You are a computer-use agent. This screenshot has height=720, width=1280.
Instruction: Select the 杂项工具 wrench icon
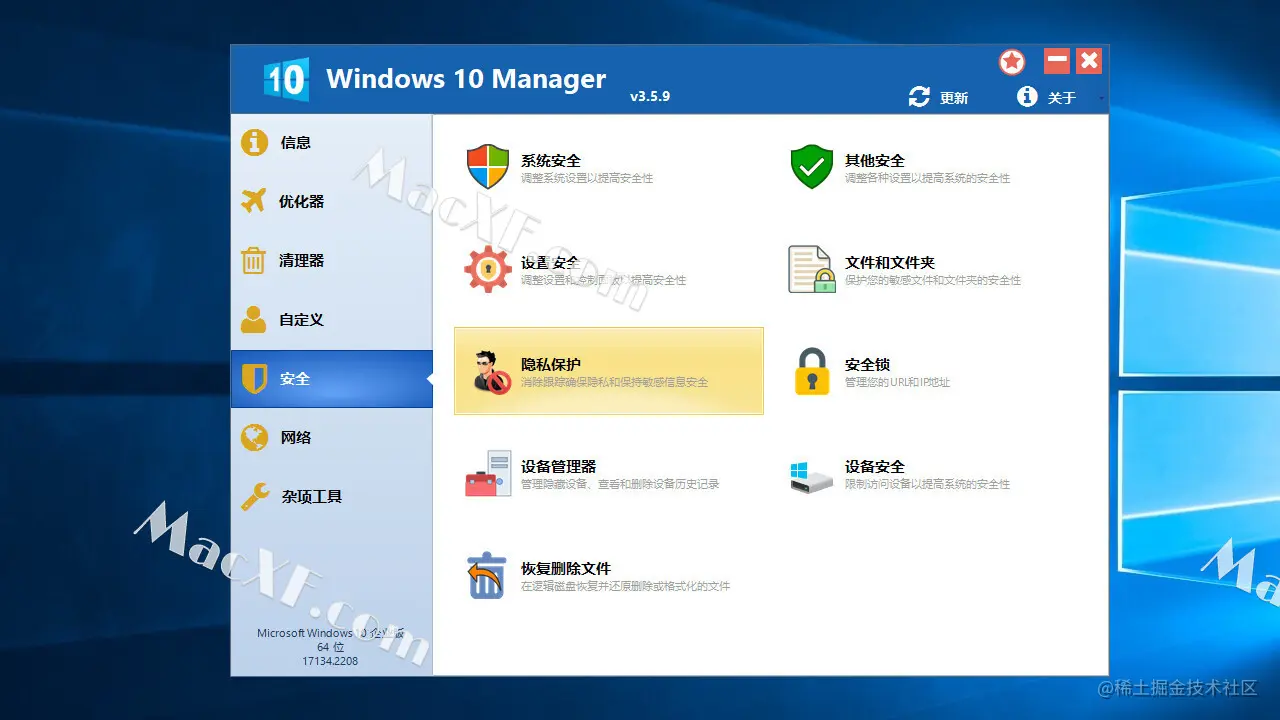pos(255,496)
